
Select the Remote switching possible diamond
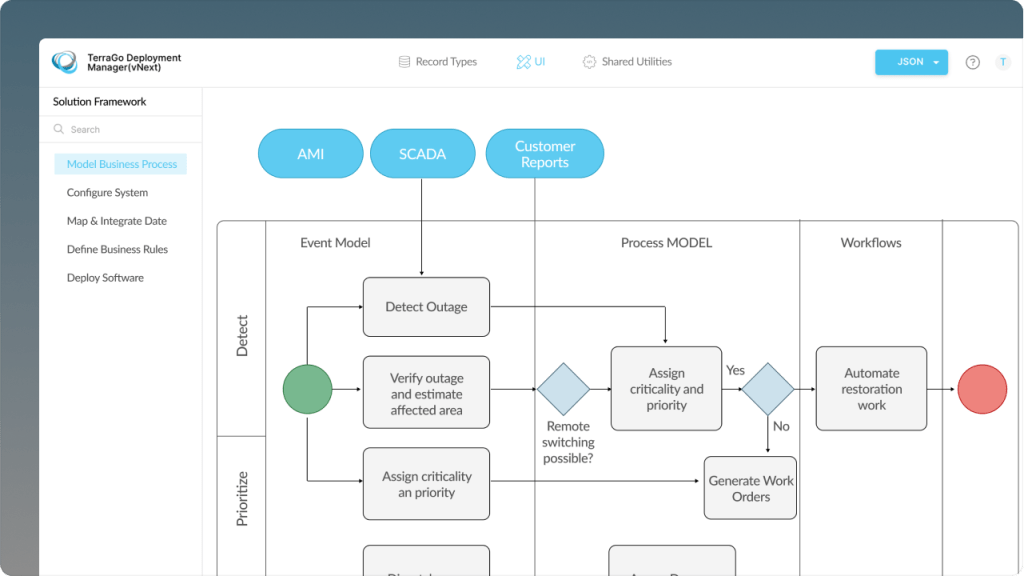[x=564, y=389]
